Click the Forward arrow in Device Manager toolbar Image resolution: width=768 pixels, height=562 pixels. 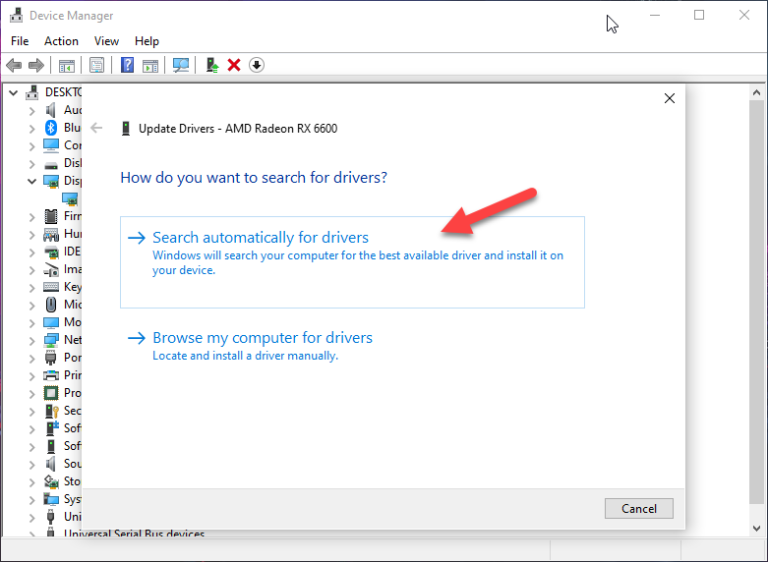pyautogui.click(x=36, y=65)
